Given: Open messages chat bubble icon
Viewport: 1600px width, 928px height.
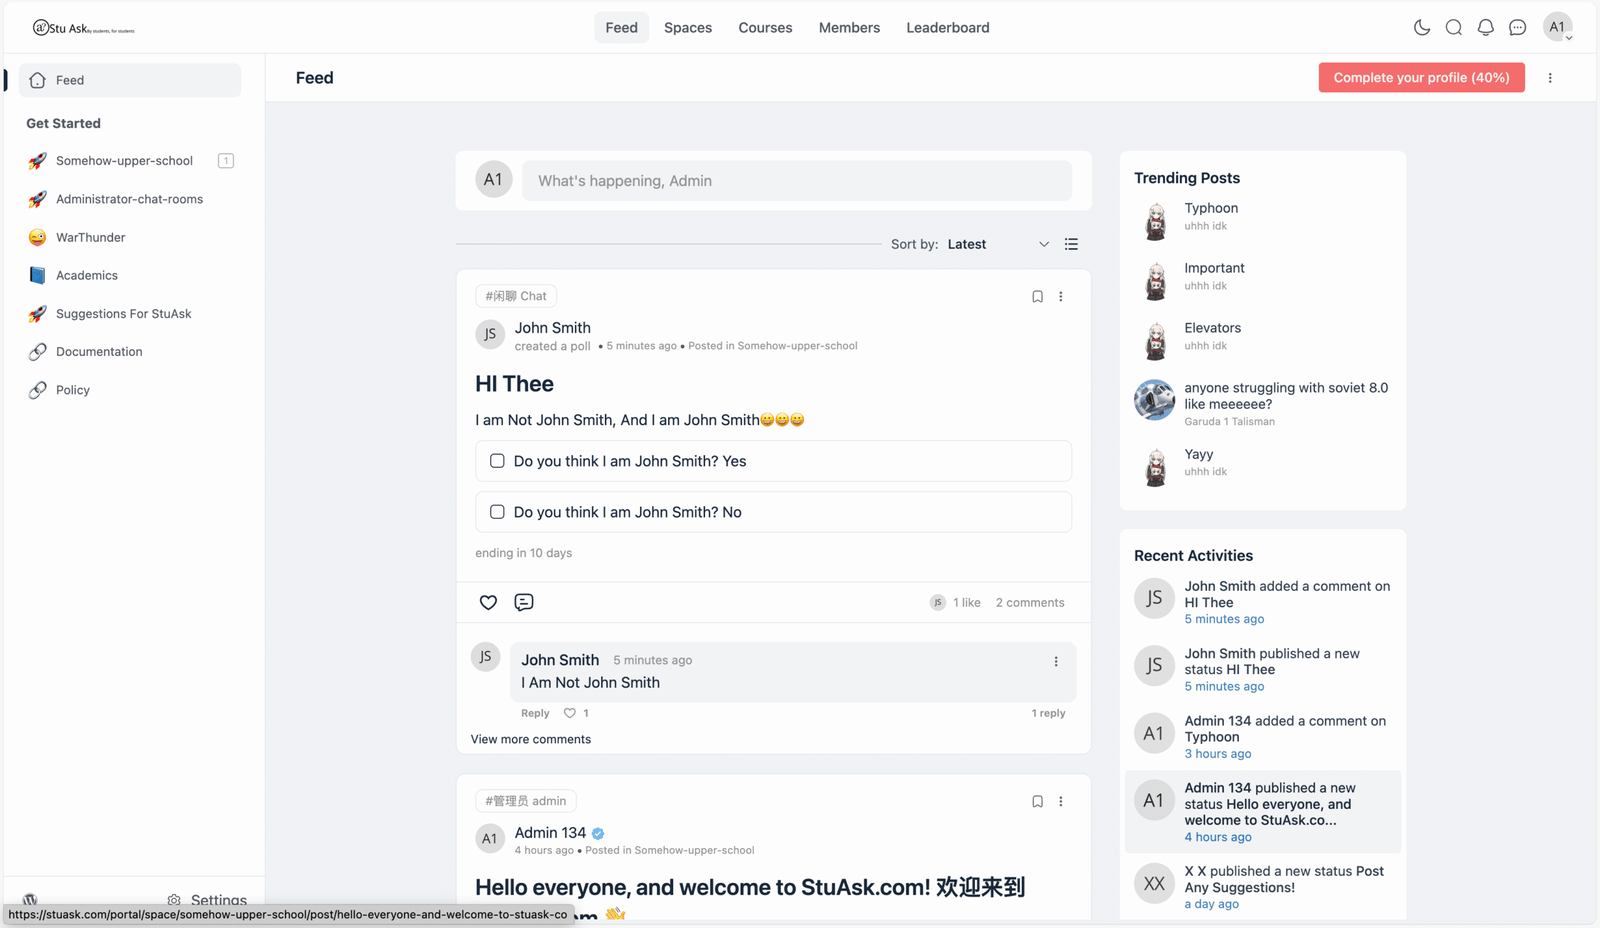Looking at the screenshot, I should point(1517,28).
